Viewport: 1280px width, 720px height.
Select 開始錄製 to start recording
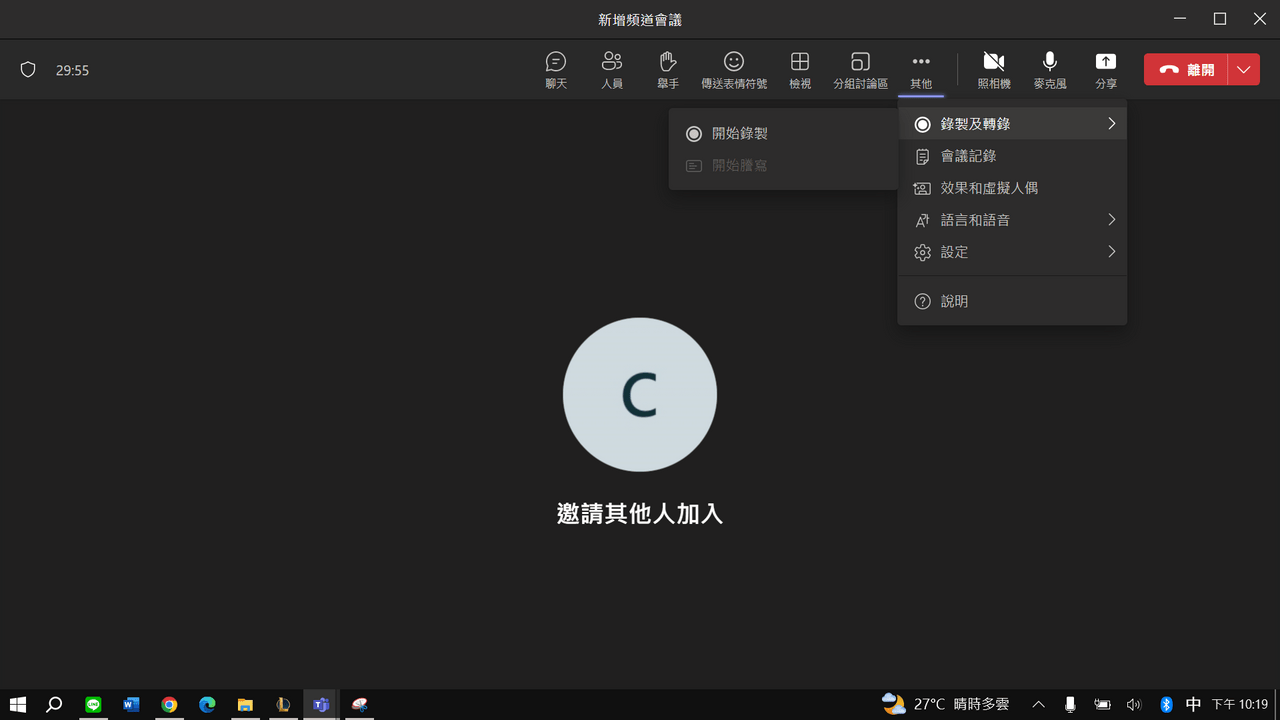(740, 133)
